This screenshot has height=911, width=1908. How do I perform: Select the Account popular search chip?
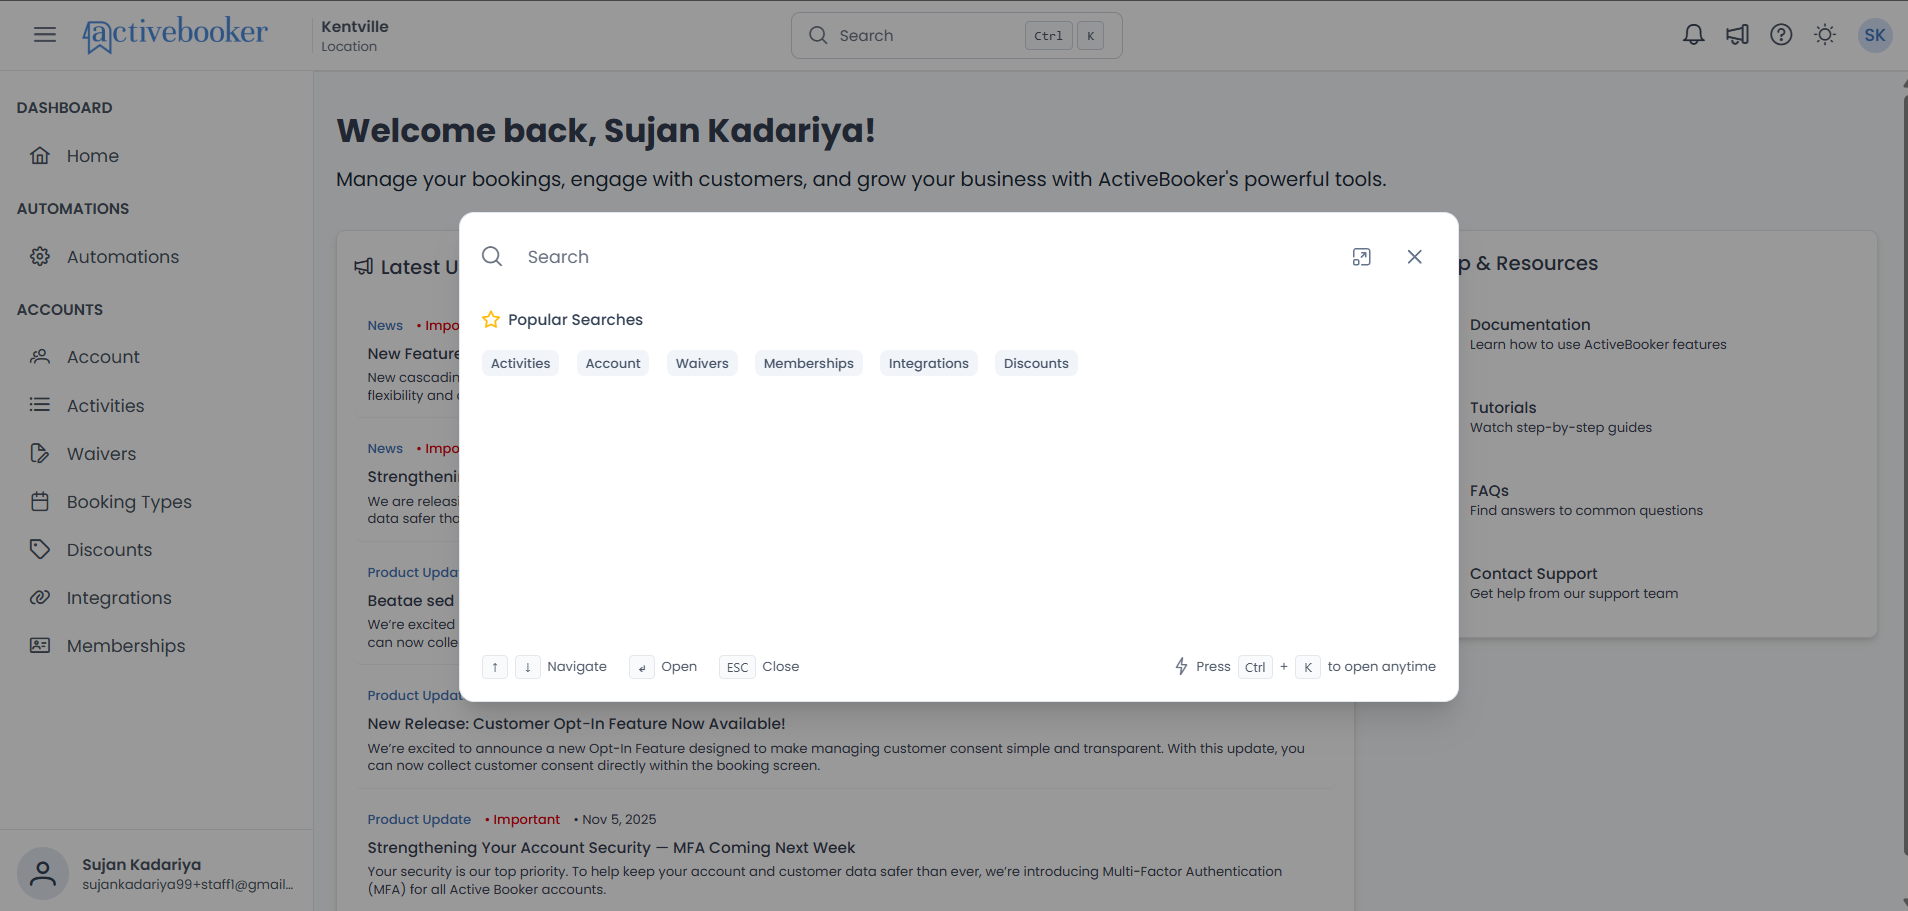(x=613, y=363)
